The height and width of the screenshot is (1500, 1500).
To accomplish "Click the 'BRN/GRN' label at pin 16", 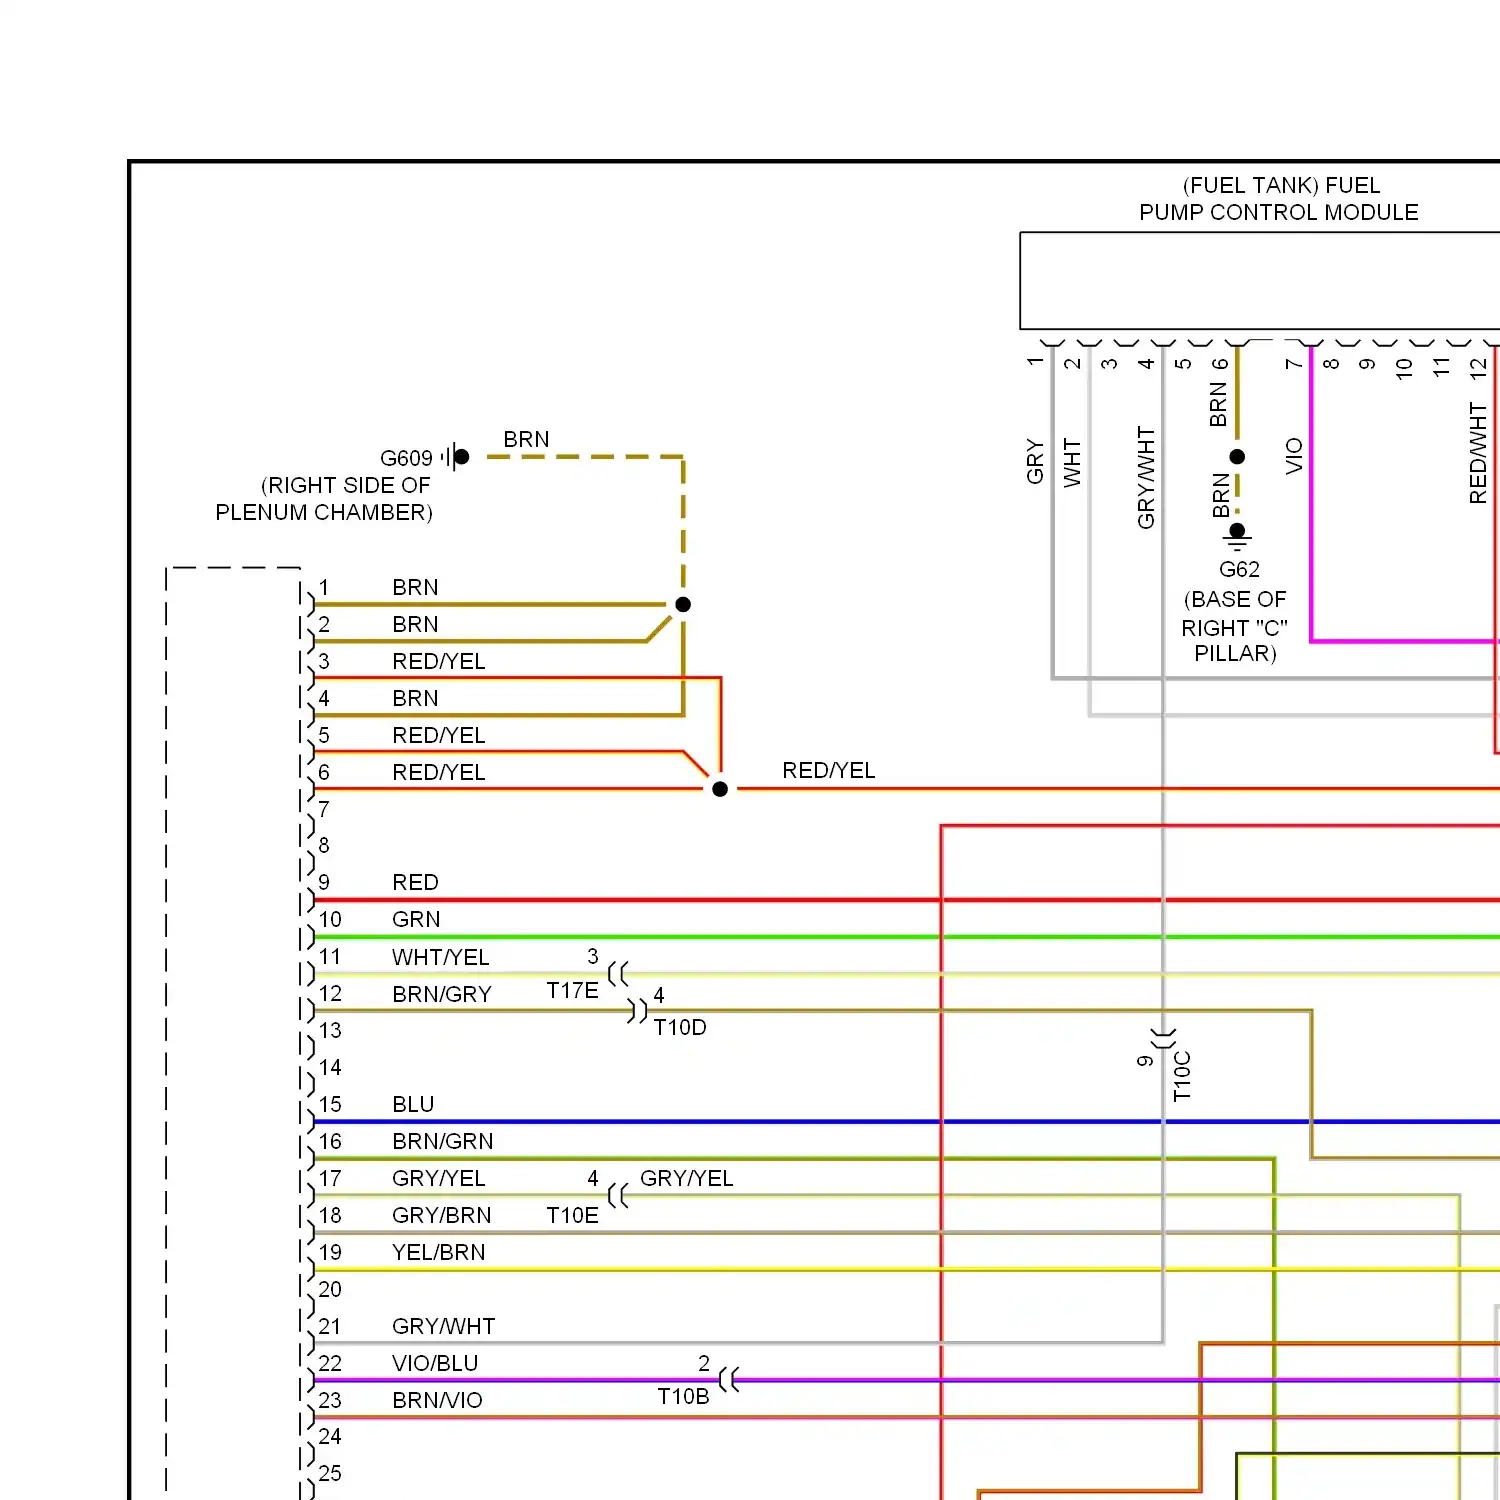I will (443, 1141).
